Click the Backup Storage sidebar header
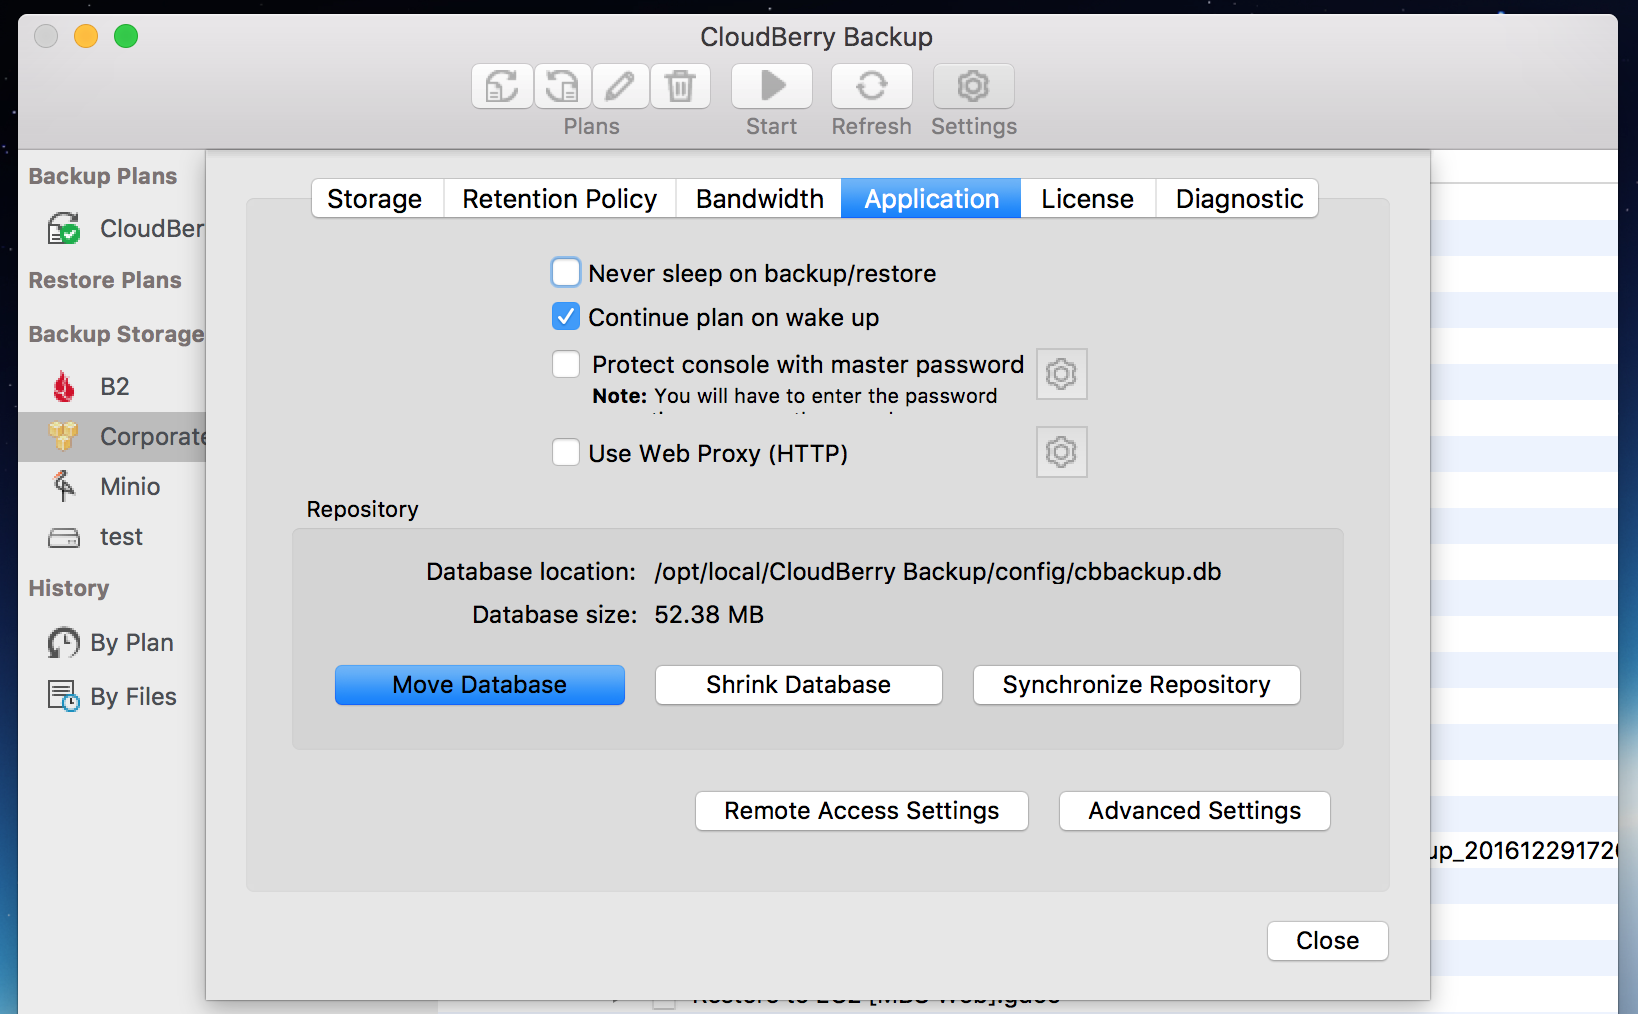The image size is (1638, 1014). click(x=116, y=334)
